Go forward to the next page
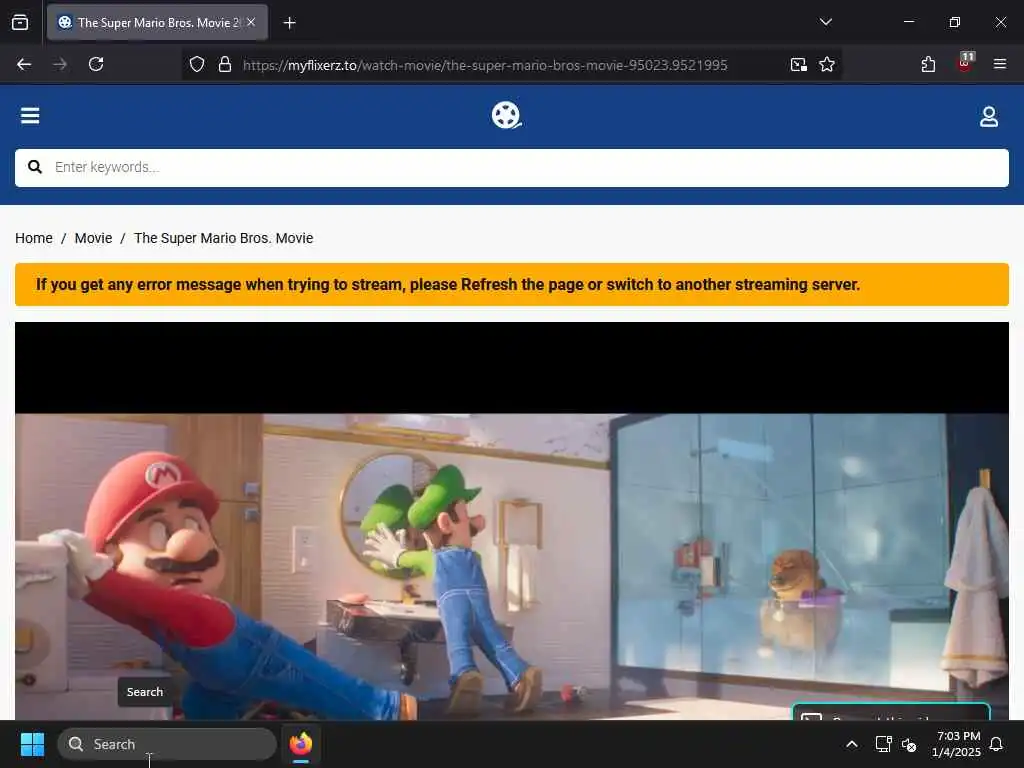Viewport: 1024px width, 768px height. click(x=60, y=64)
